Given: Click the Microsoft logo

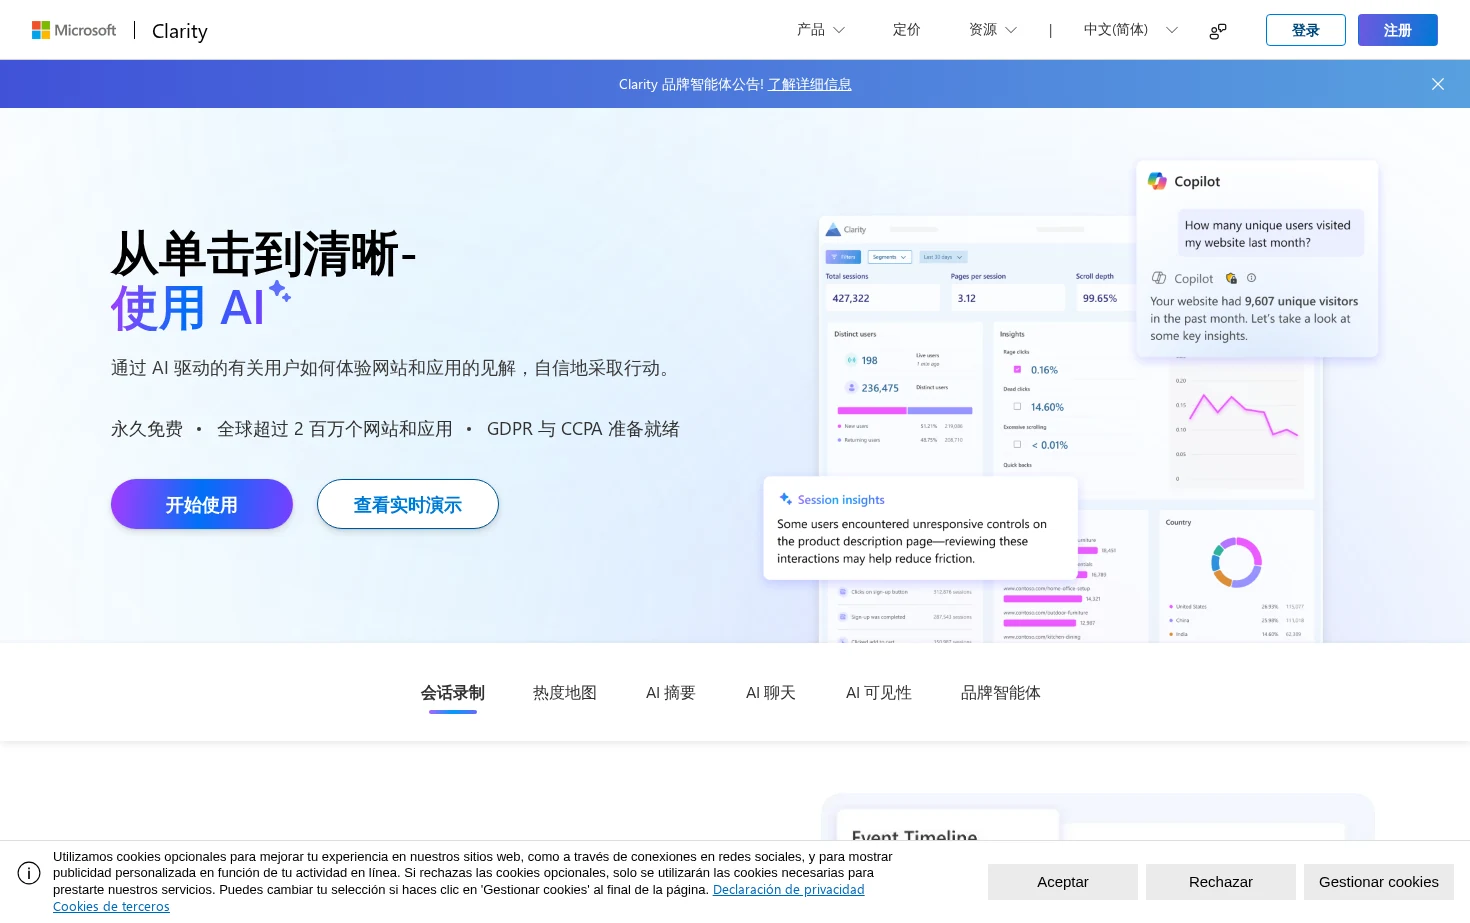Looking at the screenshot, I should [x=74, y=30].
